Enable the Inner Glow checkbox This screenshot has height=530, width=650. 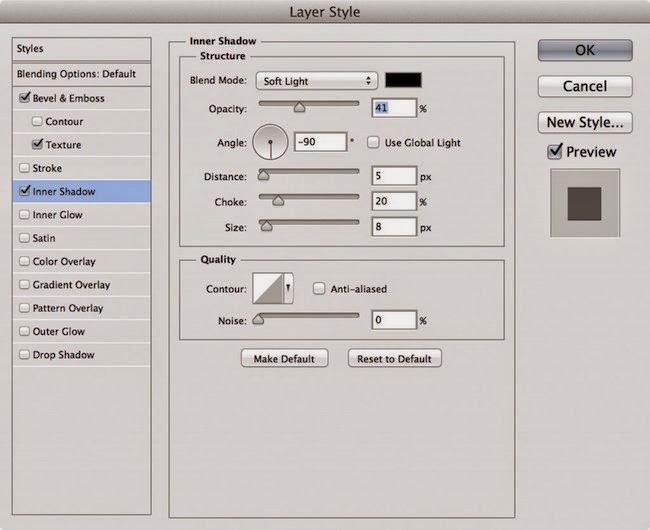pyautogui.click(x=24, y=214)
